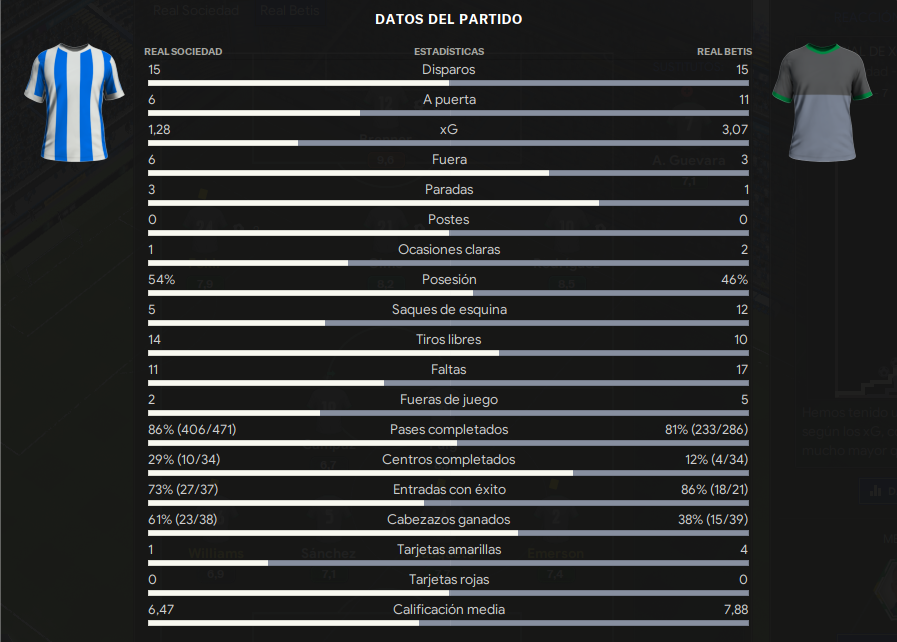
Task: Click the Posesión comparison bar
Action: pyautogui.click(x=448, y=293)
